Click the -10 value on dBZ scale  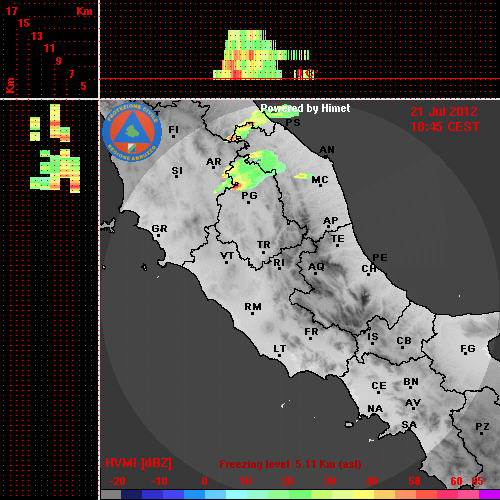(159, 481)
